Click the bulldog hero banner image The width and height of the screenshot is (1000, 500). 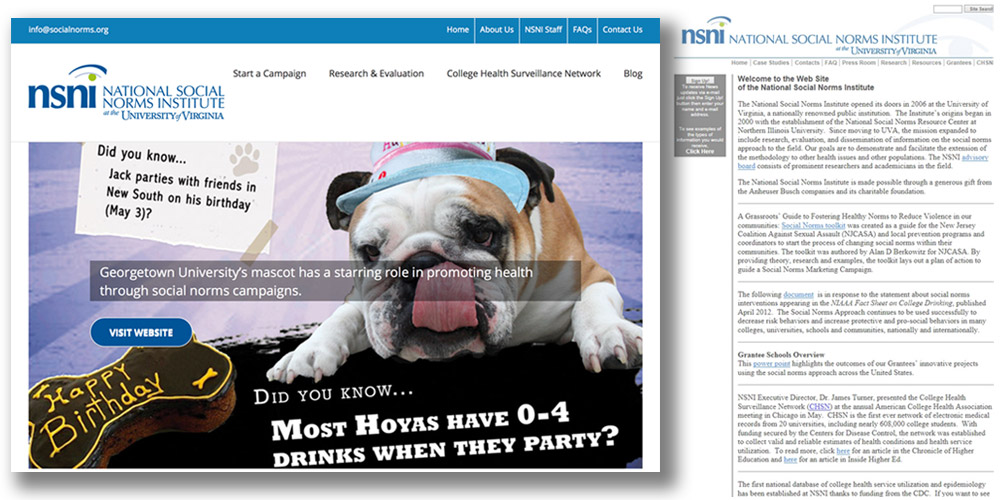click(x=335, y=305)
